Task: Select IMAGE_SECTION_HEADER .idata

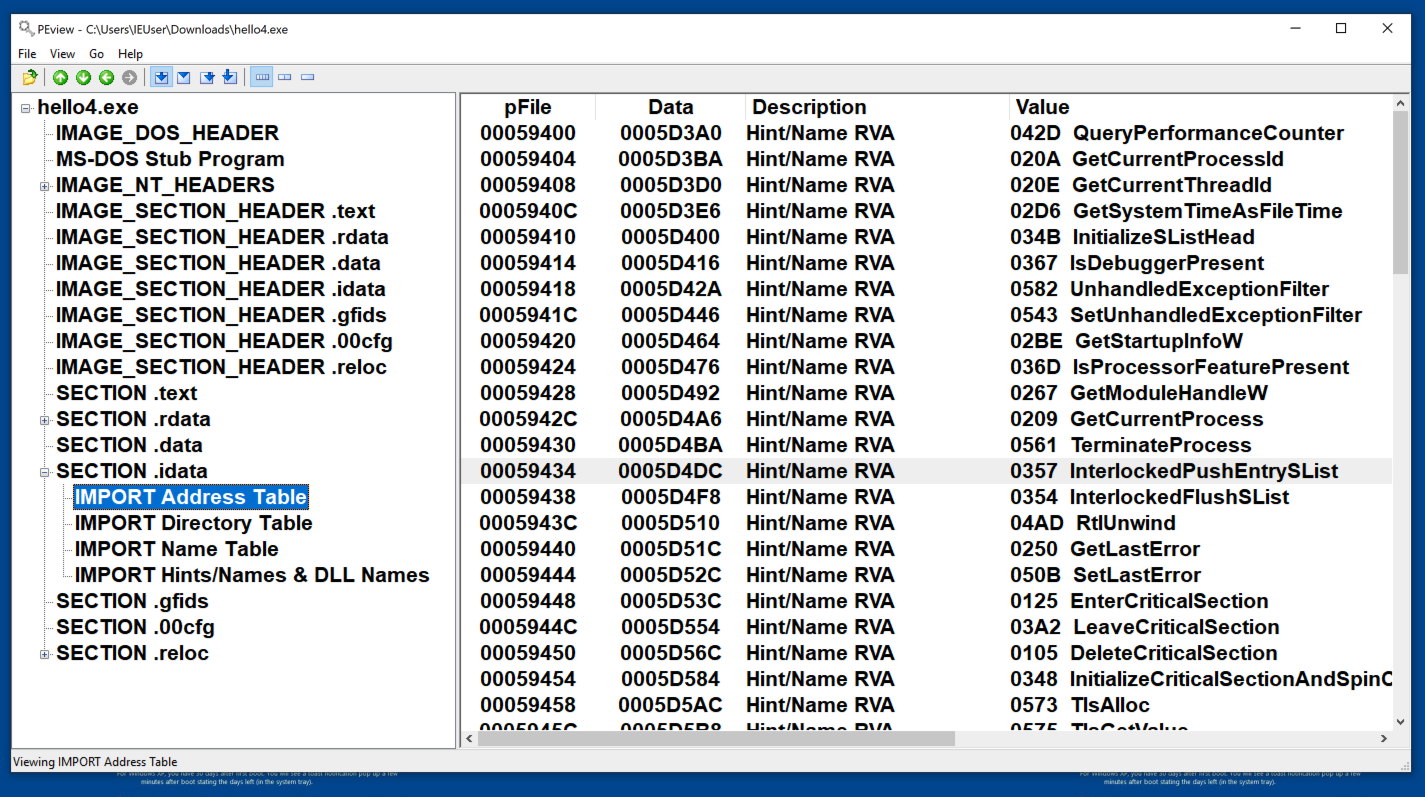Action: (x=220, y=289)
